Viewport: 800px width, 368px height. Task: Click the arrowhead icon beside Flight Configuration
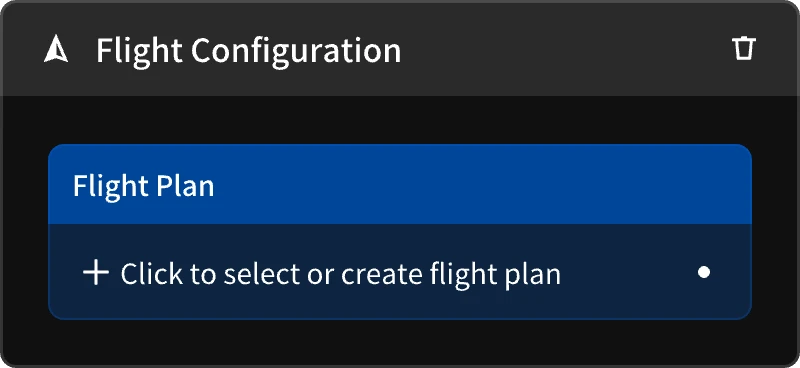[x=56, y=50]
